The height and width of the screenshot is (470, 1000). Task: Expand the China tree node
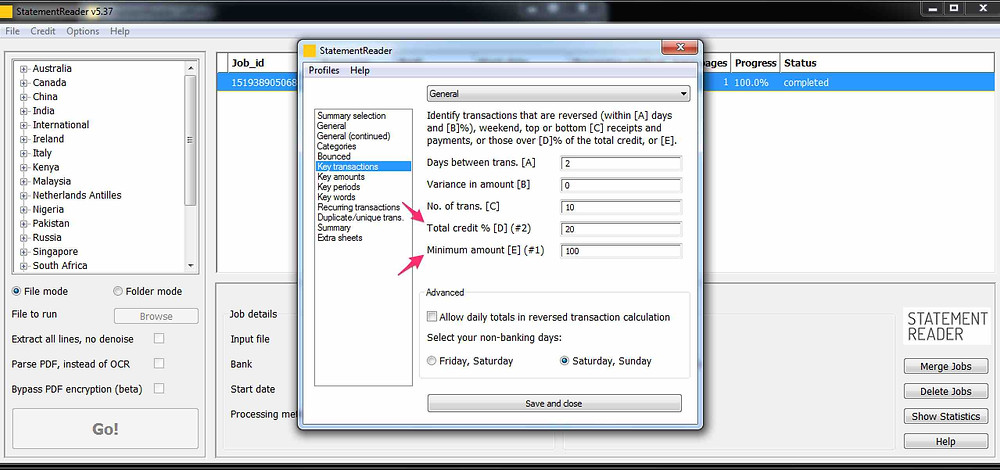tap(24, 97)
